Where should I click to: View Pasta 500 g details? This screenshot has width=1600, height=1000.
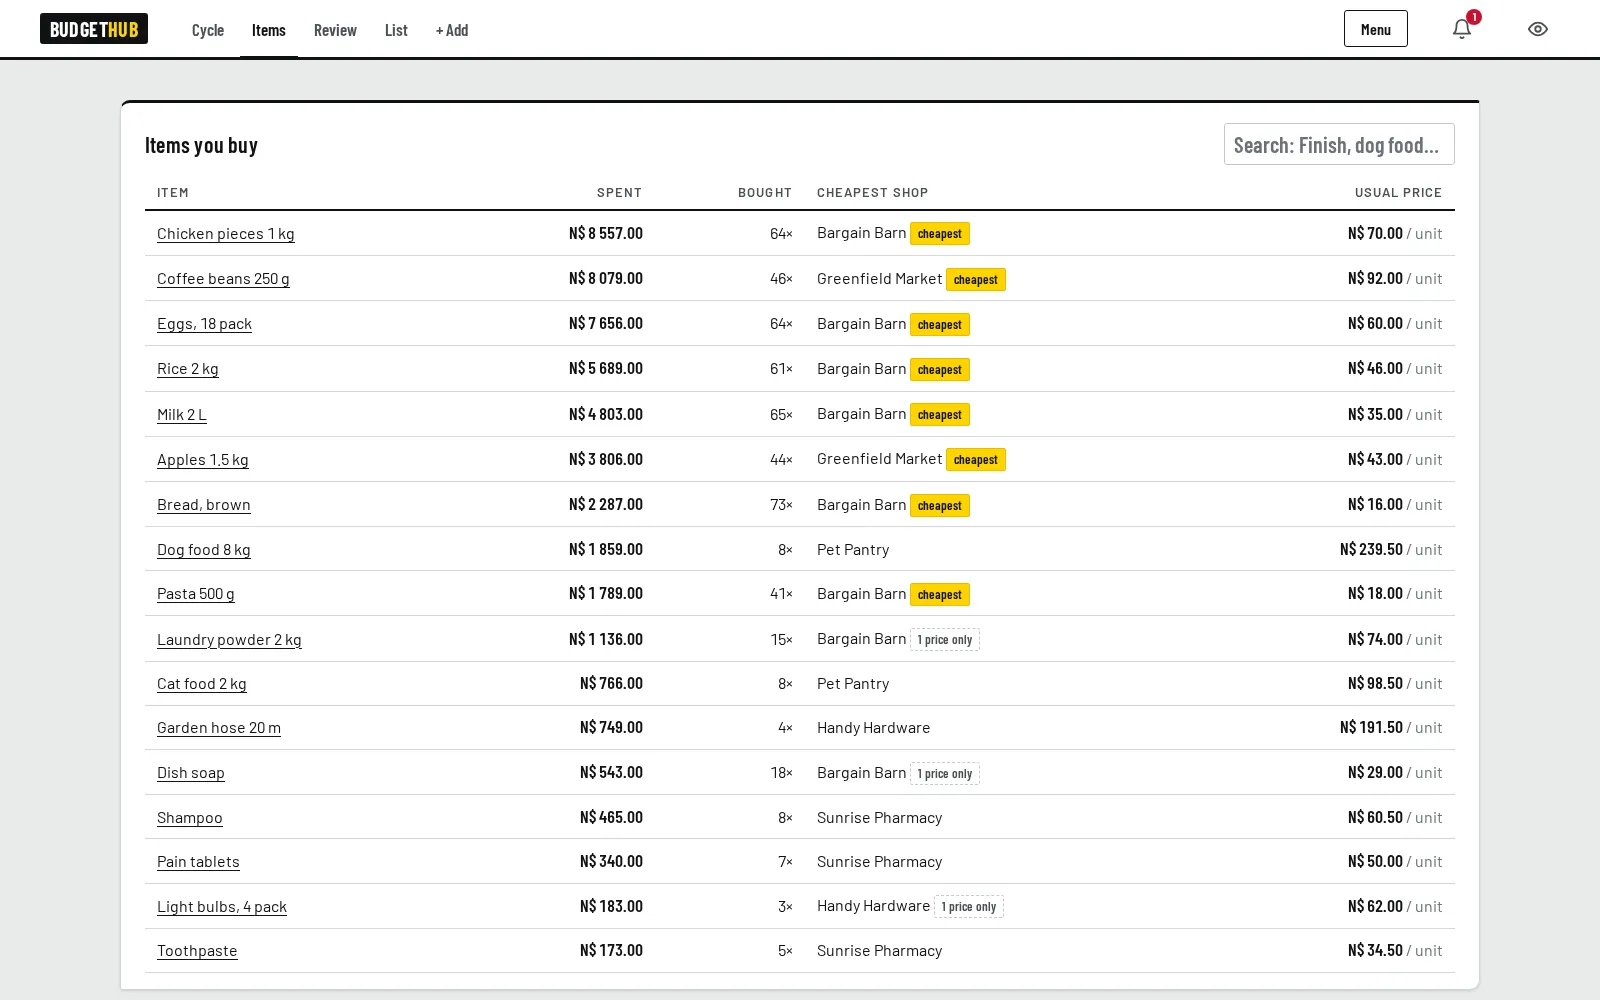pos(196,594)
